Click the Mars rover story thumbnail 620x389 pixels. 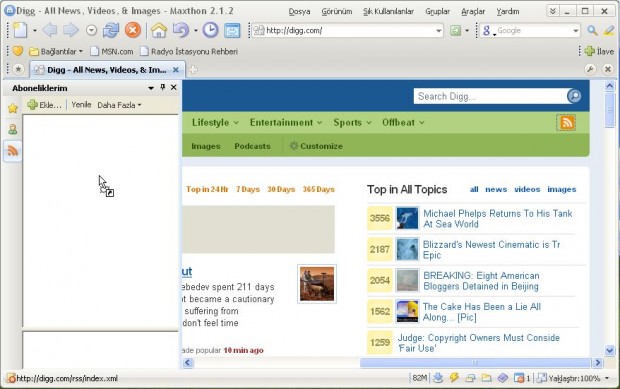[x=317, y=284]
